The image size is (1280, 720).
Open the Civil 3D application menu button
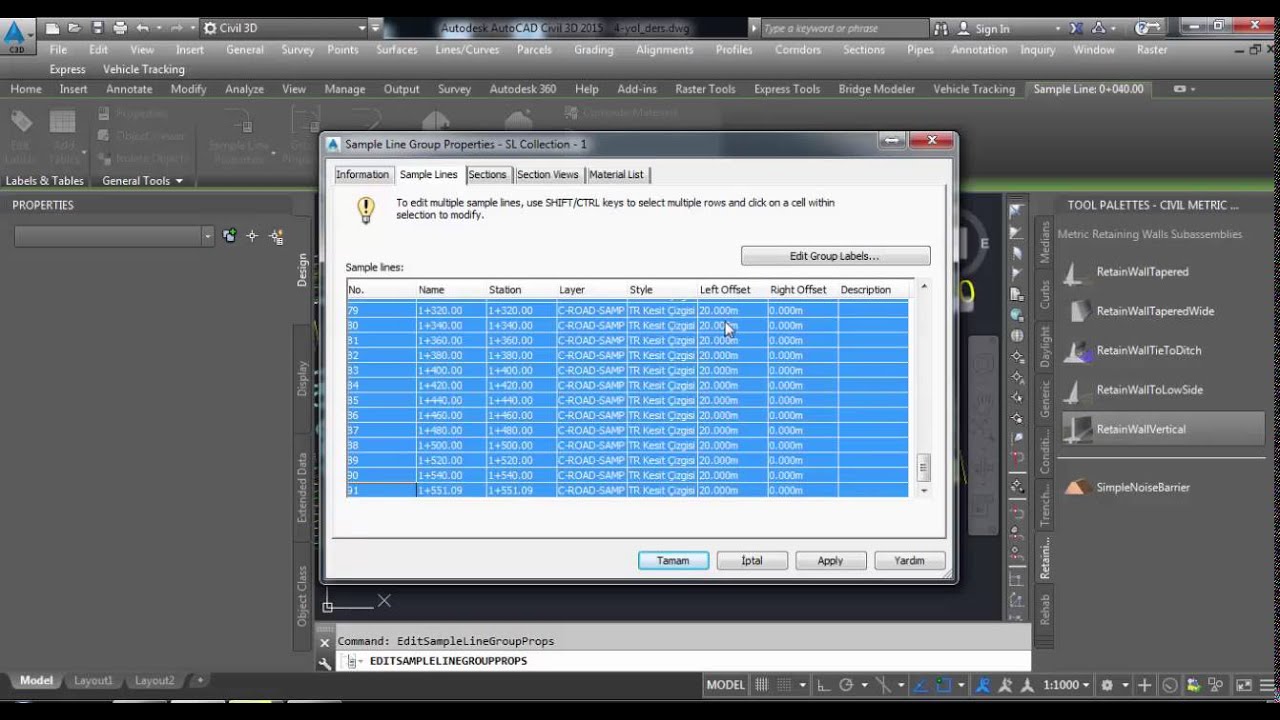click(x=16, y=37)
